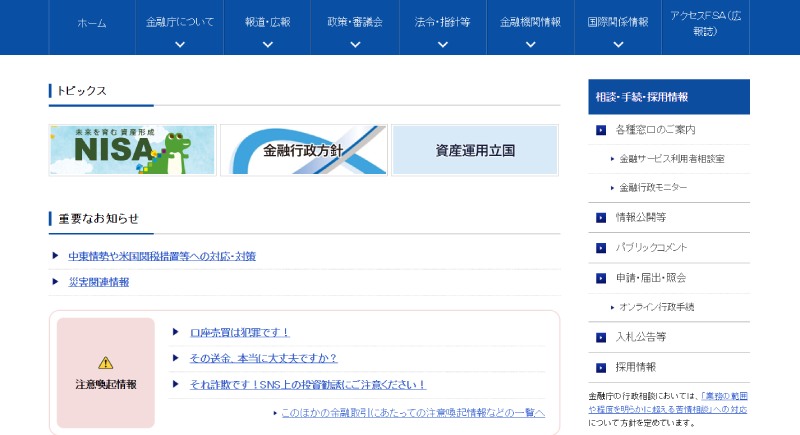Open 口座売買は犯罪です！ link
This screenshot has height=435, width=800.
point(239,332)
